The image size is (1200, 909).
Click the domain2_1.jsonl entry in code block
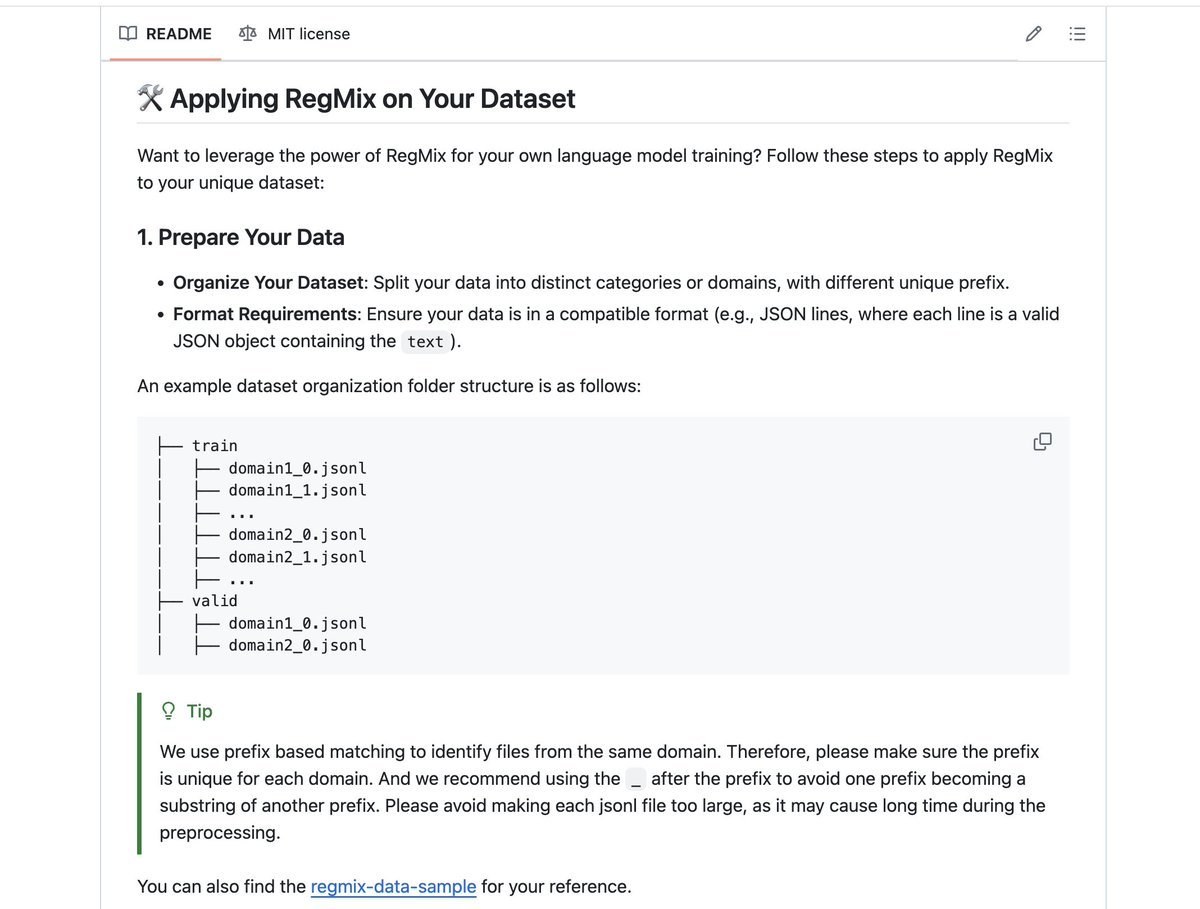(x=297, y=557)
